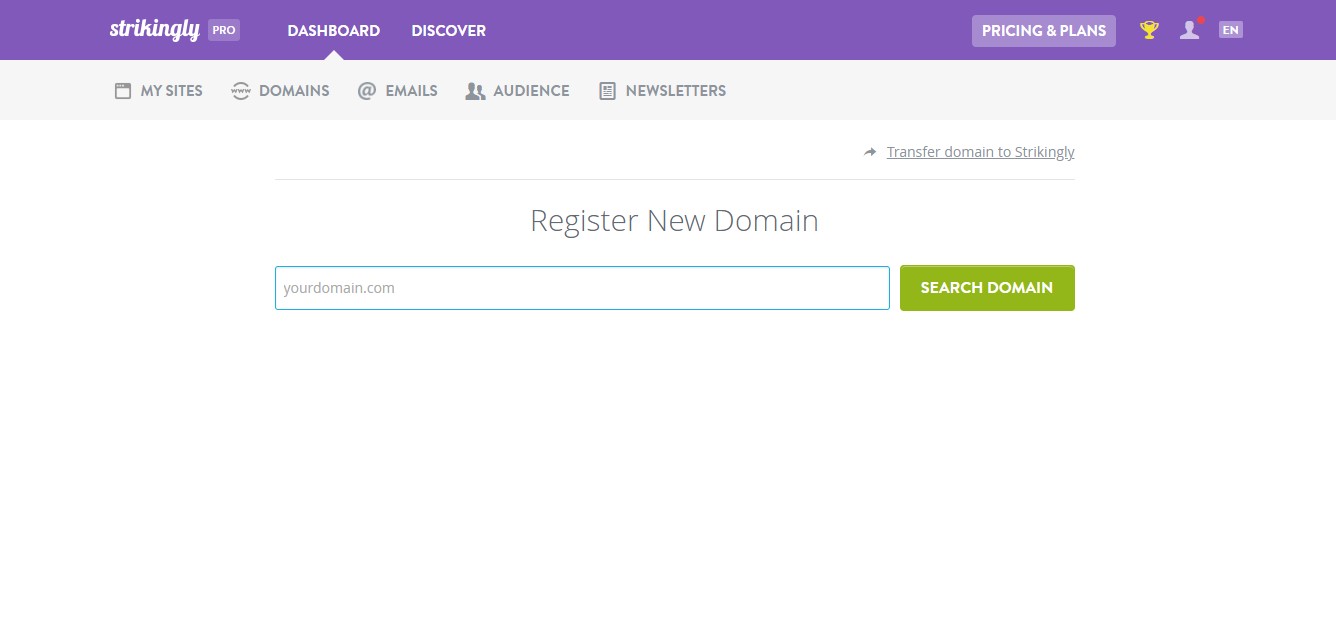The width and height of the screenshot is (1336, 640).
Task: Open the DASHBOARD menu item
Action: coord(333,31)
